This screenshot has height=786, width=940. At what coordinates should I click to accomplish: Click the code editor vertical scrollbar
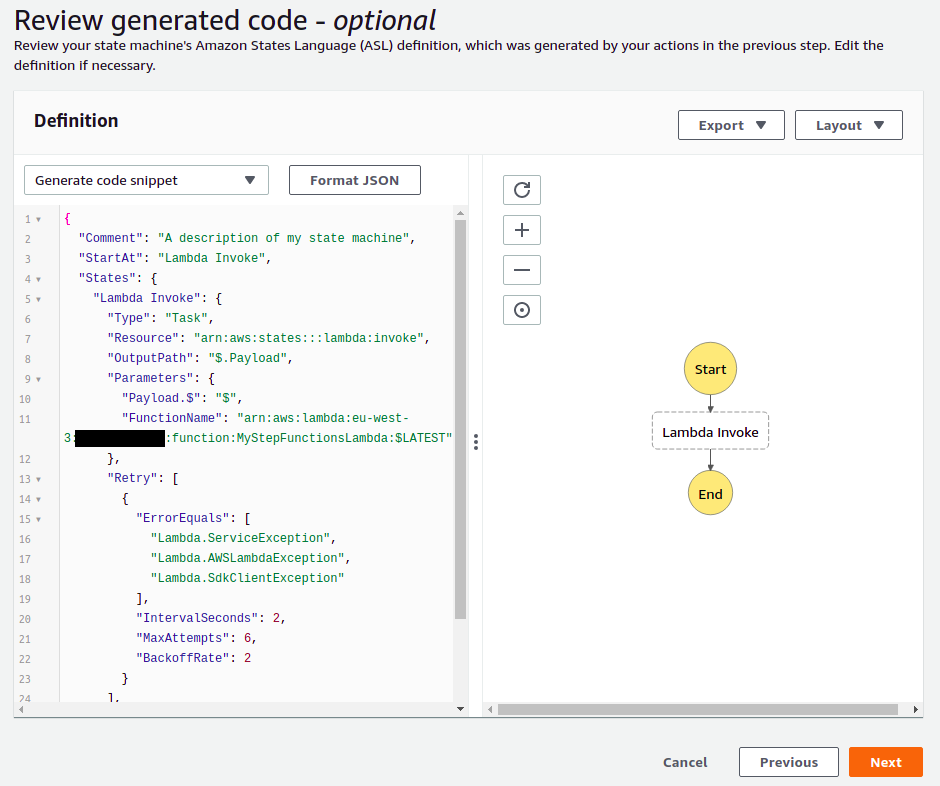[460, 420]
